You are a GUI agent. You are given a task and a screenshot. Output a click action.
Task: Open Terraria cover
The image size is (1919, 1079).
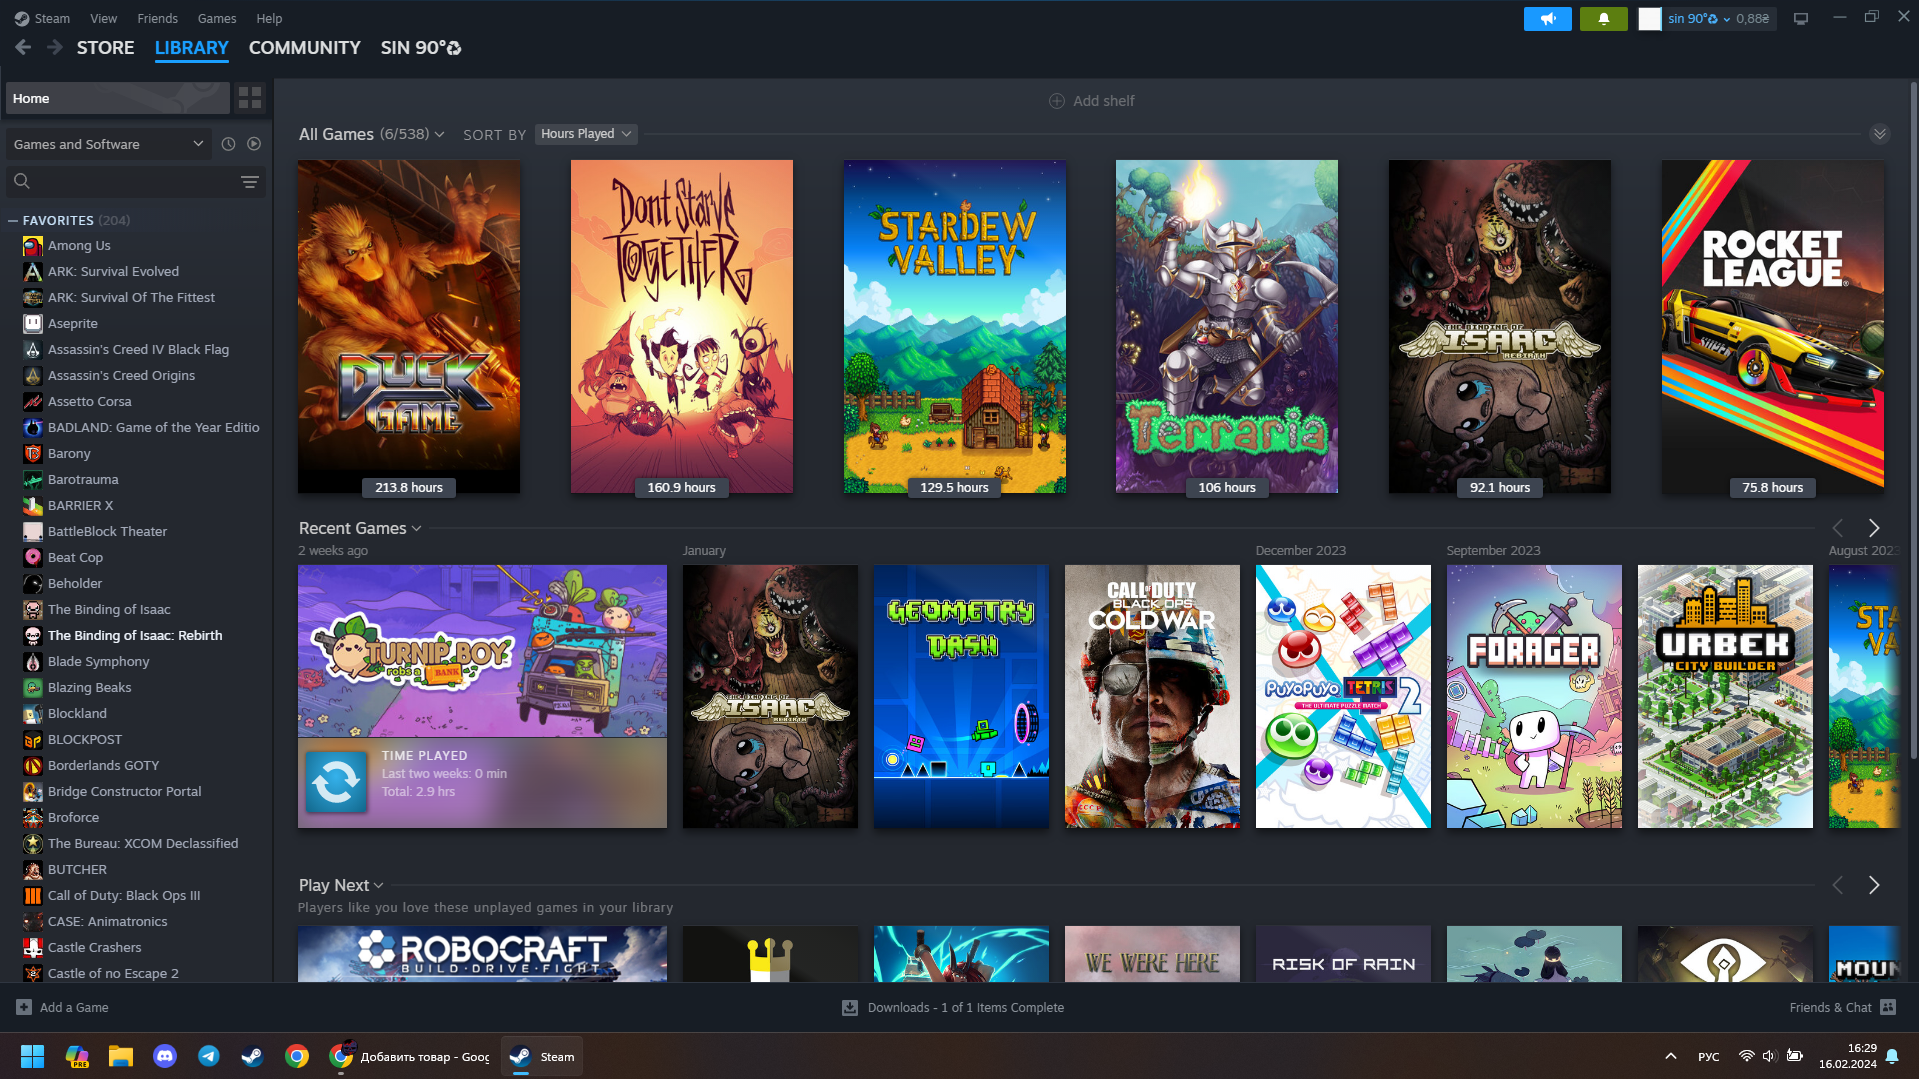coord(1226,326)
